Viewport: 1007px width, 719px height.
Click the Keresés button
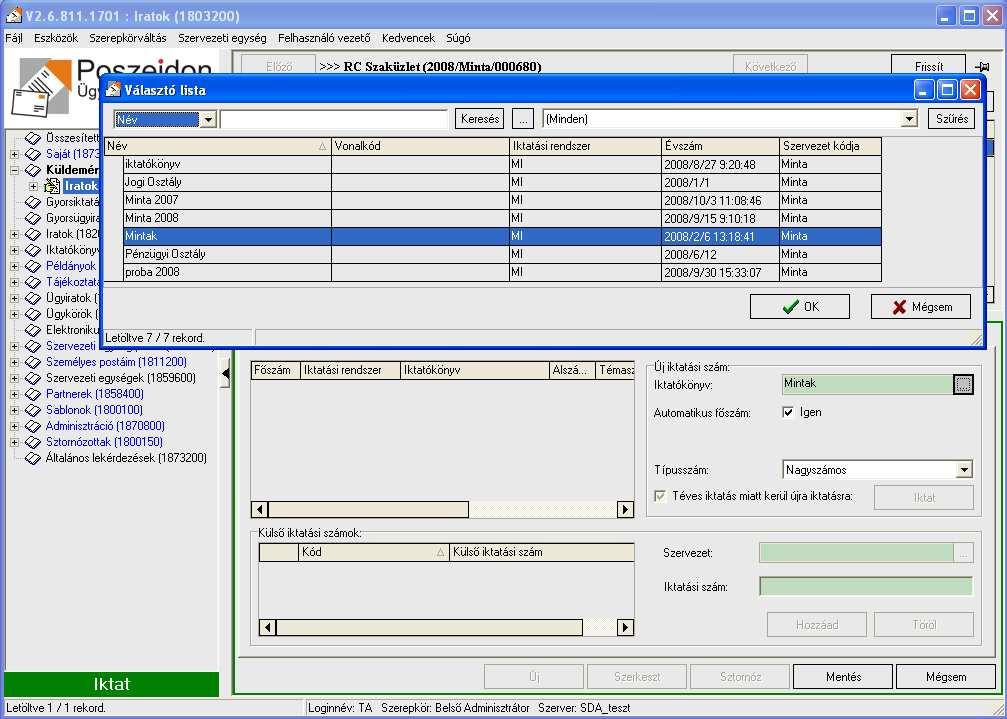point(480,119)
